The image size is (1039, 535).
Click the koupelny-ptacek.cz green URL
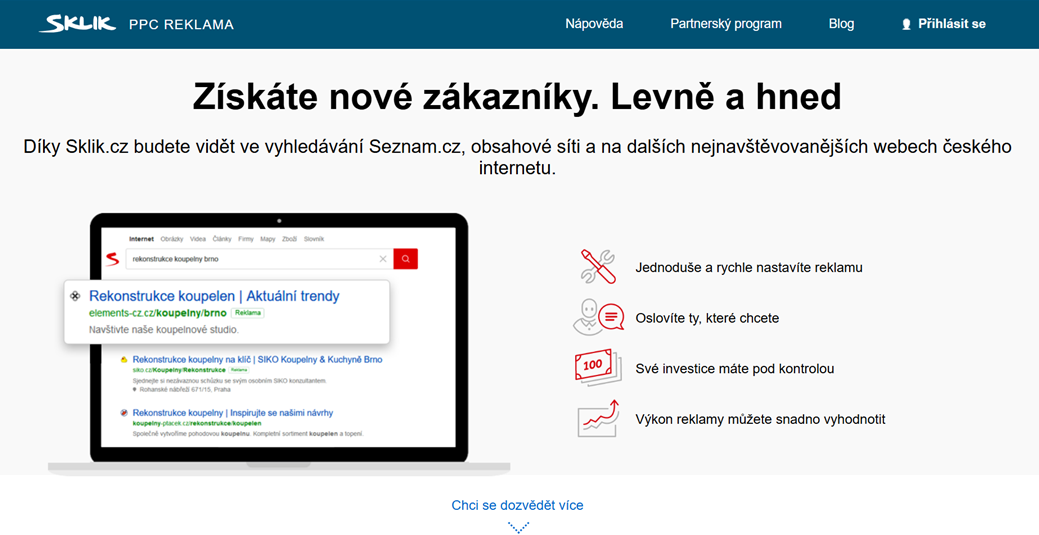[197, 423]
